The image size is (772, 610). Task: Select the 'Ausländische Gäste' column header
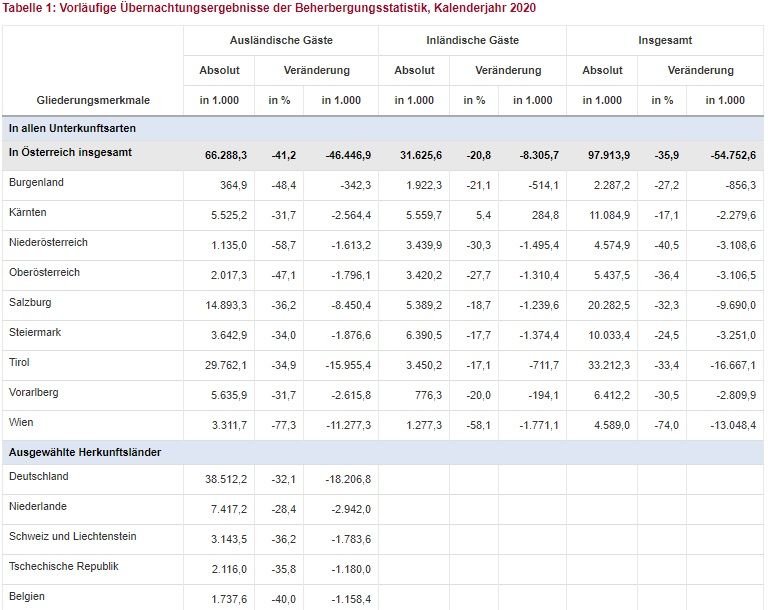pyautogui.click(x=280, y=41)
